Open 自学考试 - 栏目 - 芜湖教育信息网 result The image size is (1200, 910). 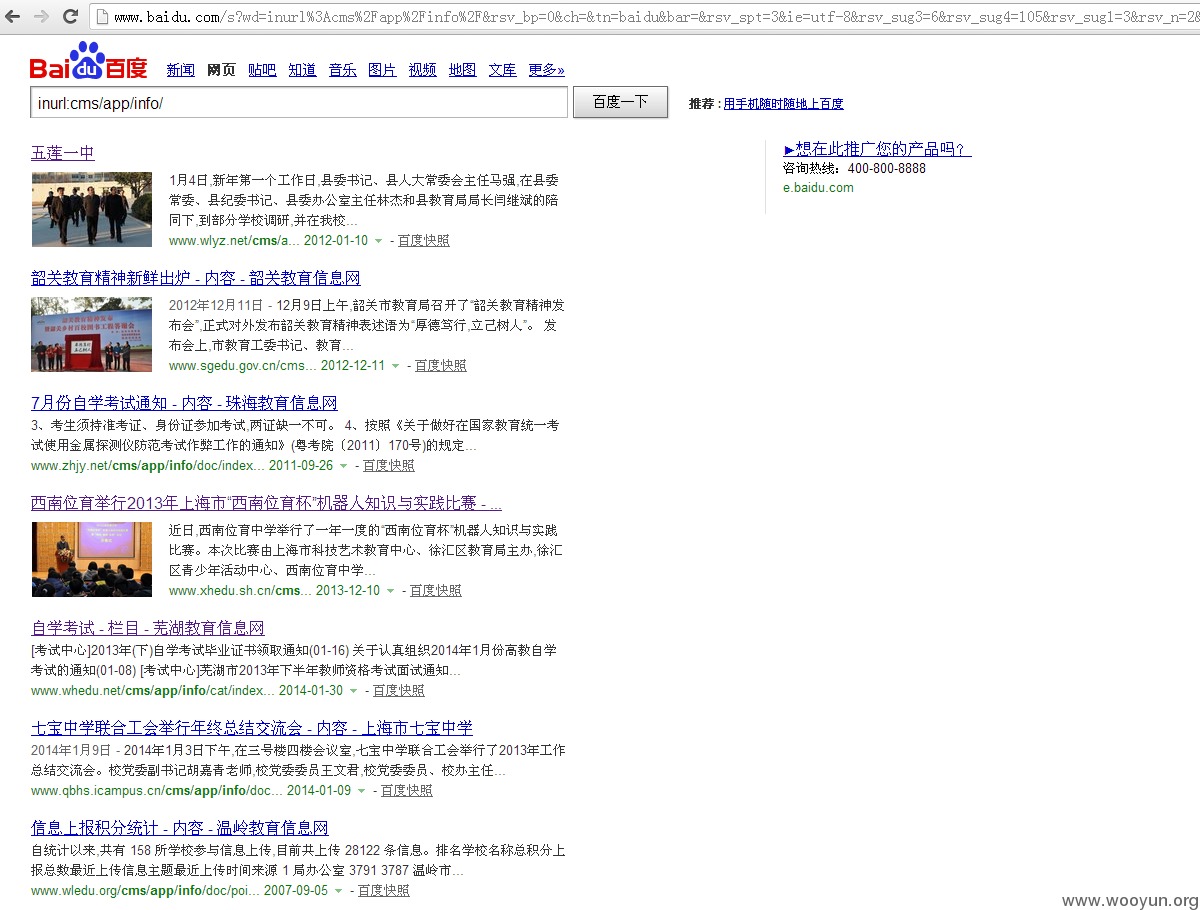coord(148,628)
